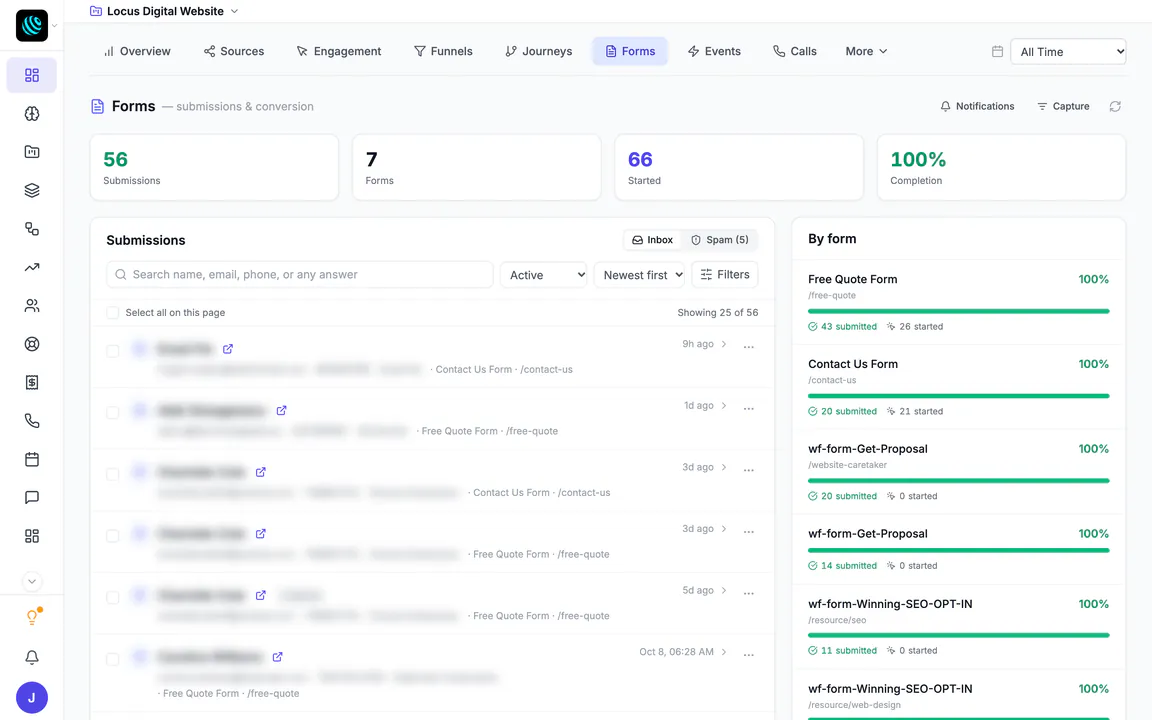Go to the Calls tab
Image resolution: width=1152 pixels, height=720 pixels.
click(x=795, y=51)
